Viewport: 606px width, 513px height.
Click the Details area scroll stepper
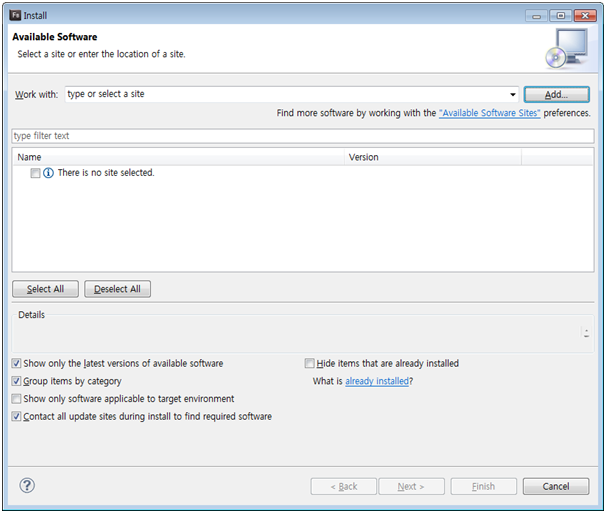(x=586, y=333)
